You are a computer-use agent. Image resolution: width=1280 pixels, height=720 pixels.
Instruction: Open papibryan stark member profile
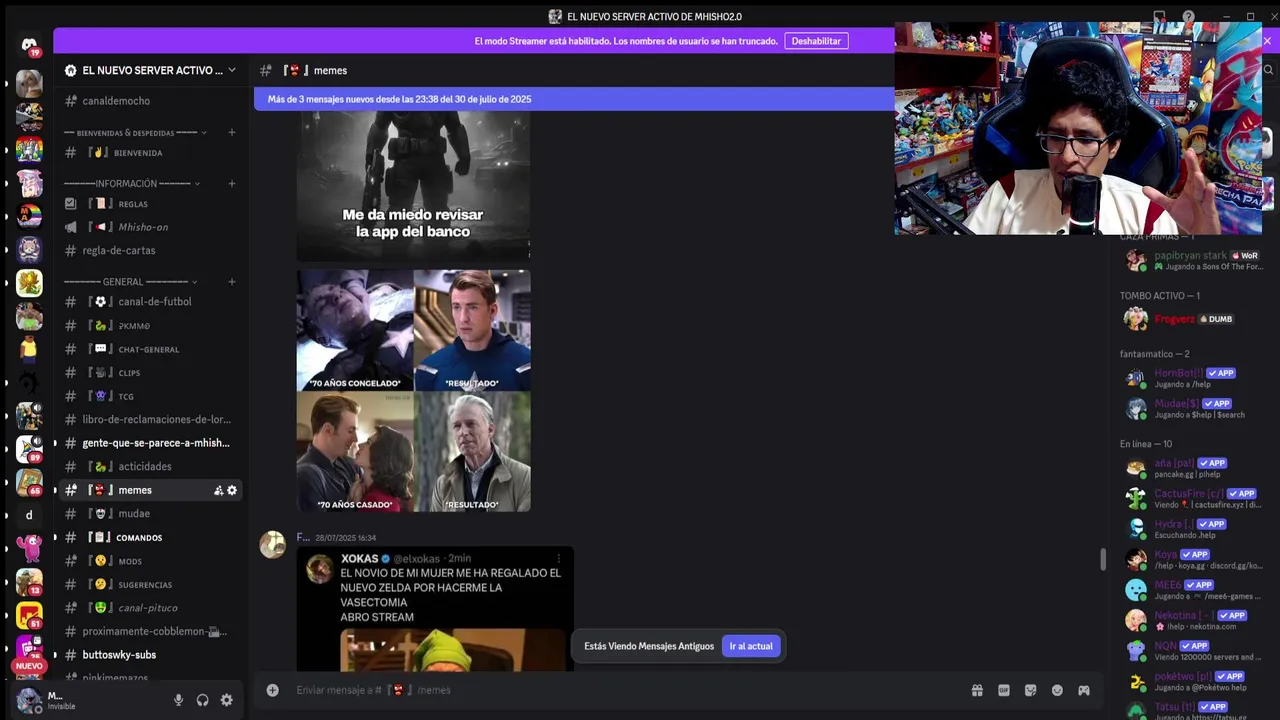point(1195,260)
